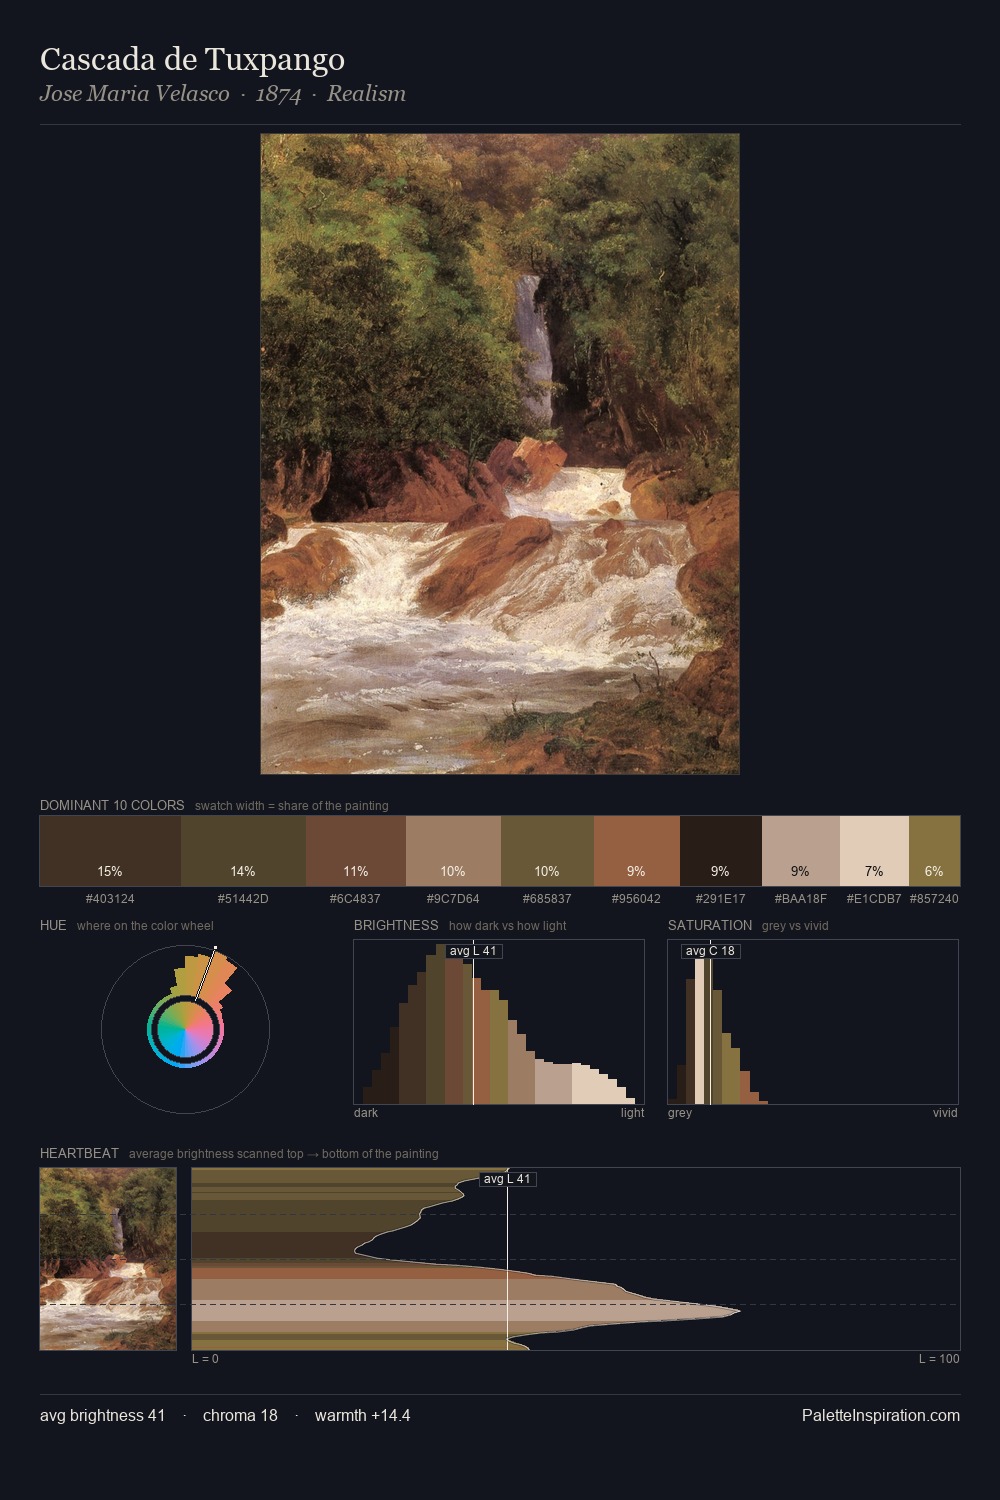The height and width of the screenshot is (1500, 1000).
Task: Click the hue color wheel
Action: pyautogui.click(x=185, y=1029)
